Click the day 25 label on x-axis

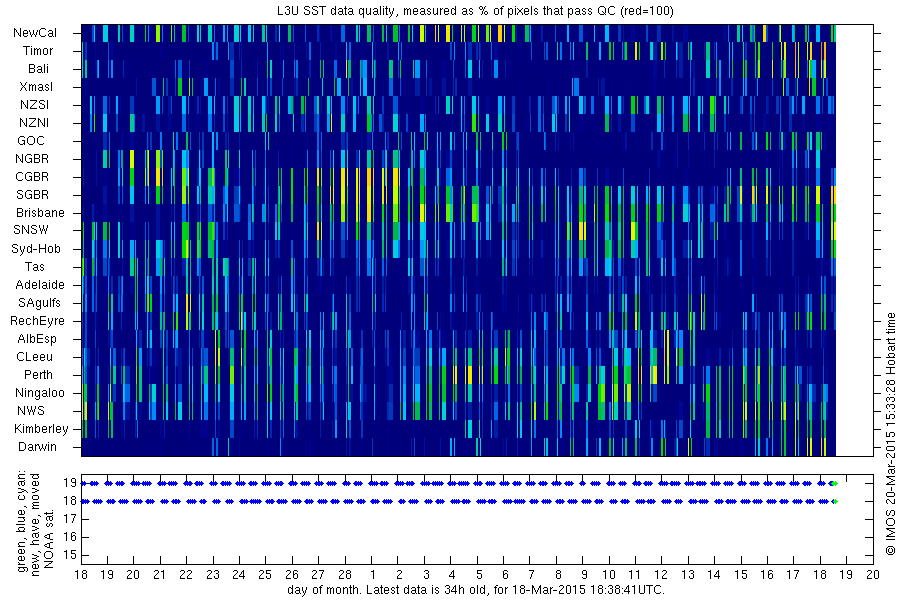pos(265,574)
